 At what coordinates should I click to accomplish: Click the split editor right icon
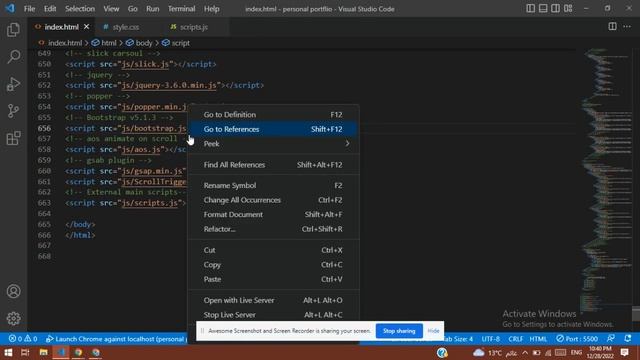pyautogui.click(x=612, y=27)
